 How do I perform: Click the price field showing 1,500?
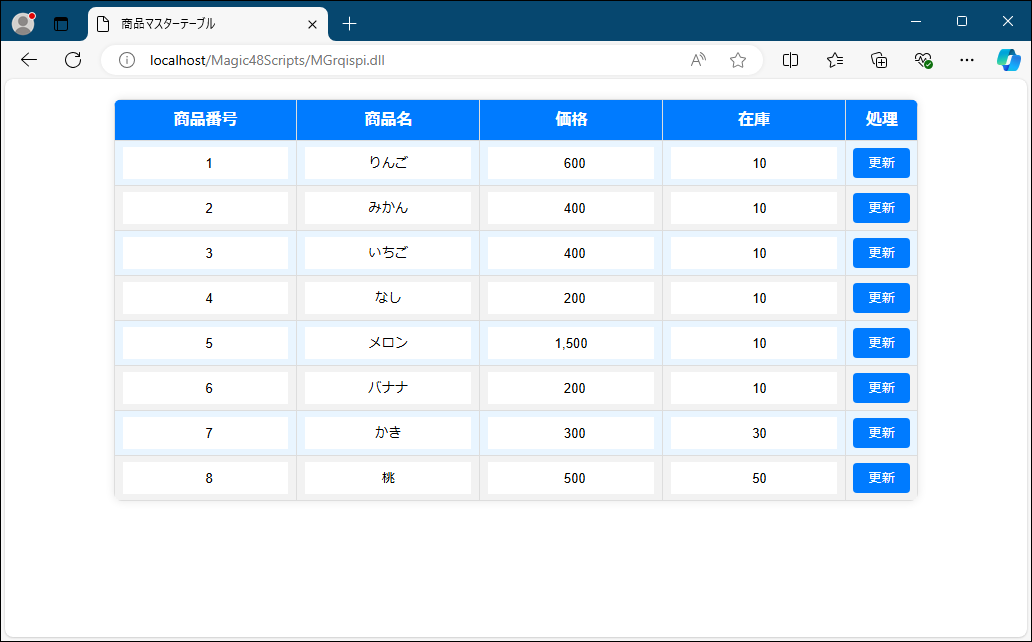point(571,343)
